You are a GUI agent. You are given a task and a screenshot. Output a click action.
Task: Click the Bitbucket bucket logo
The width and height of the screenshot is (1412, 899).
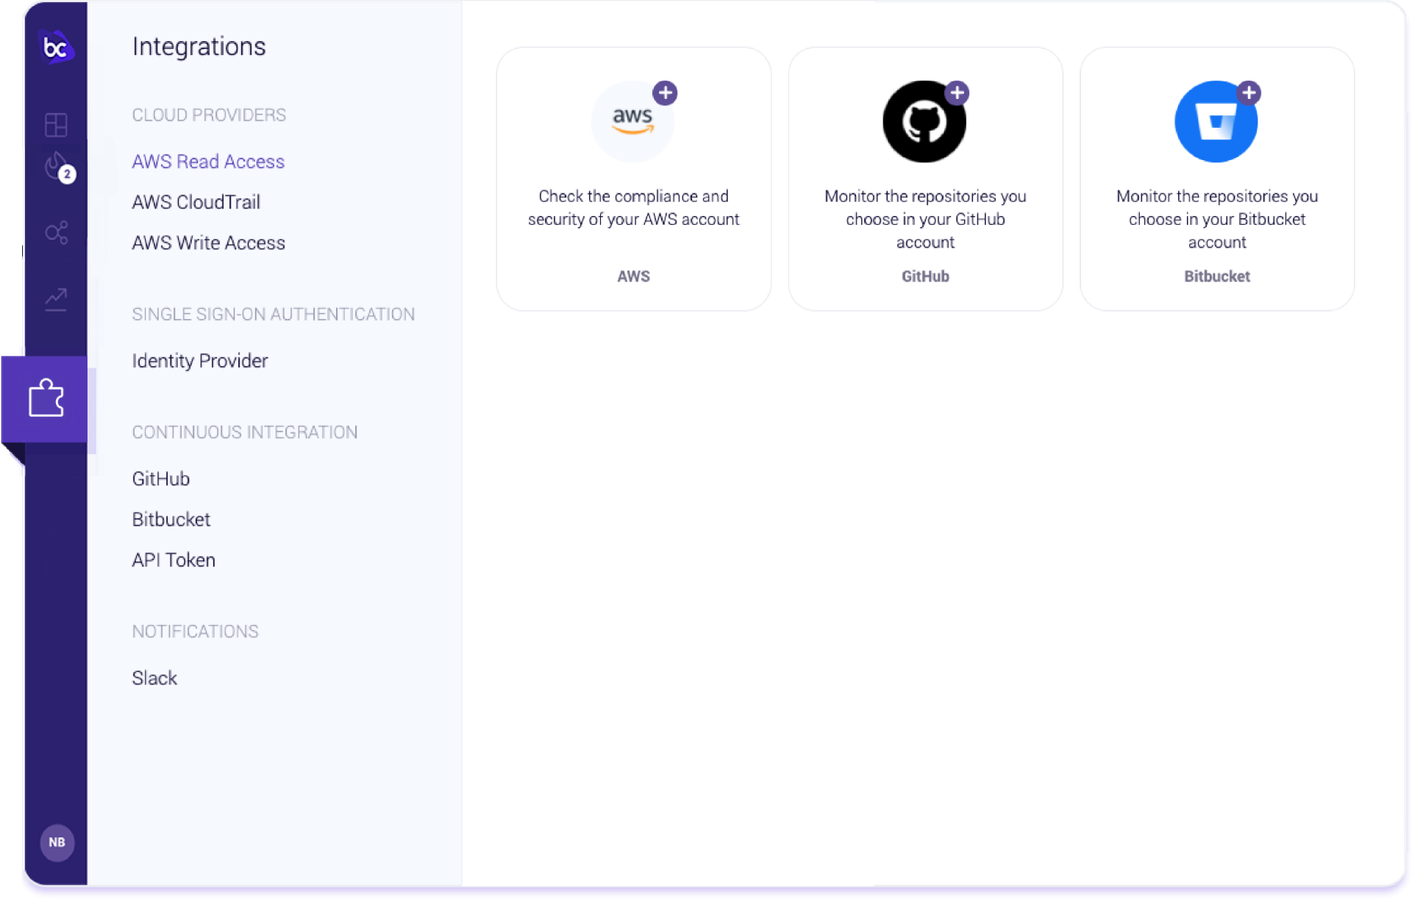tap(1216, 121)
